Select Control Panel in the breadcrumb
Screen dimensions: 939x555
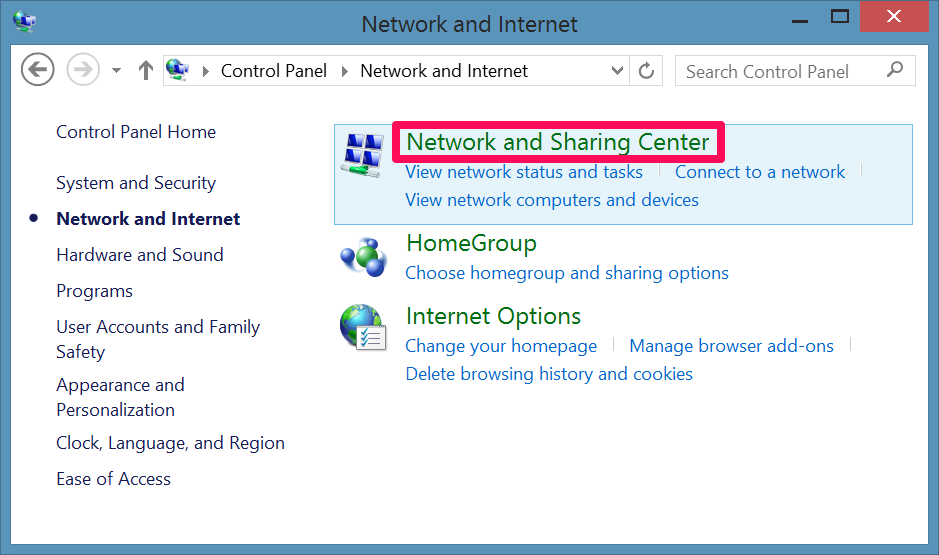tap(274, 71)
